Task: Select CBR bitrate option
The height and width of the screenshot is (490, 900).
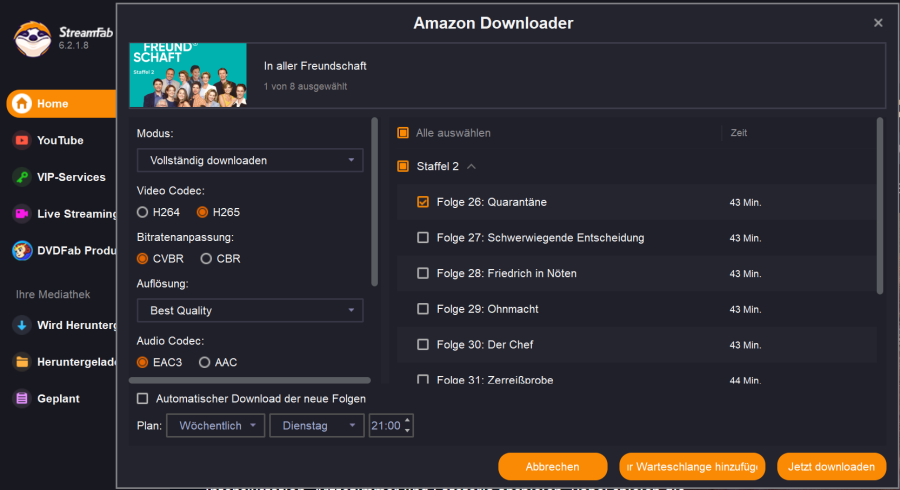Action: coord(206,259)
